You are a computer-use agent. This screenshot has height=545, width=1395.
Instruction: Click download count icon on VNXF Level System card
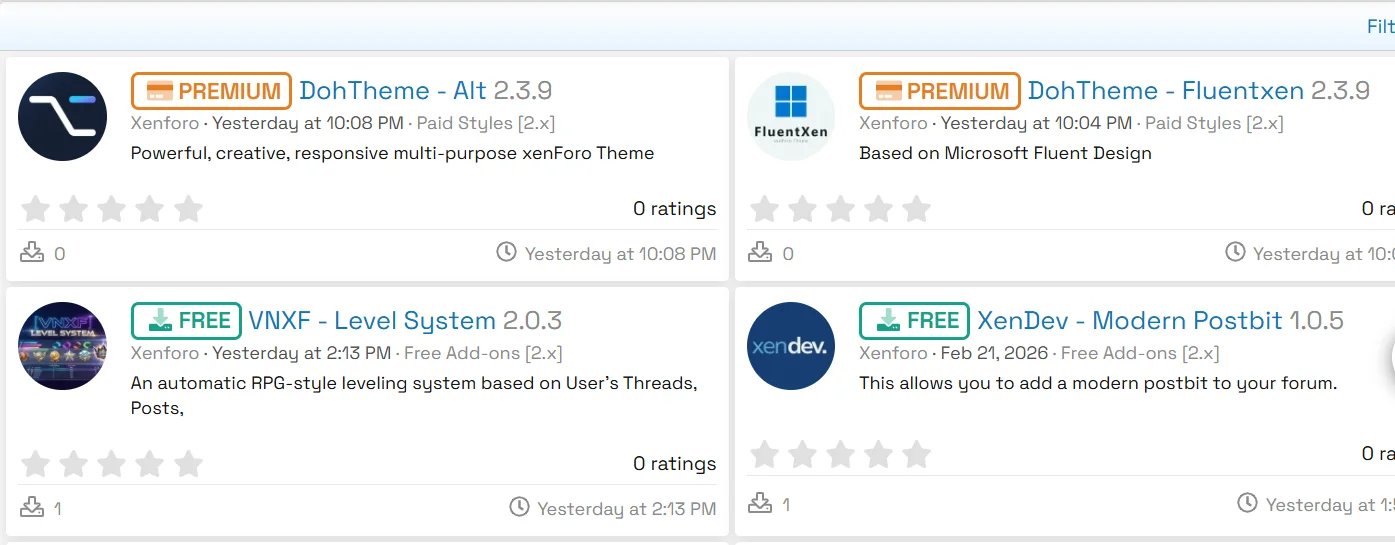click(x=32, y=507)
